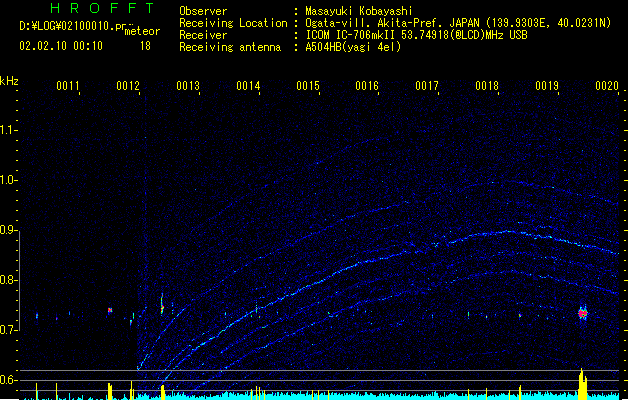Select the ICOM IC-706mkII receiver details
The height and width of the screenshot is (400, 629).
pos(416,35)
